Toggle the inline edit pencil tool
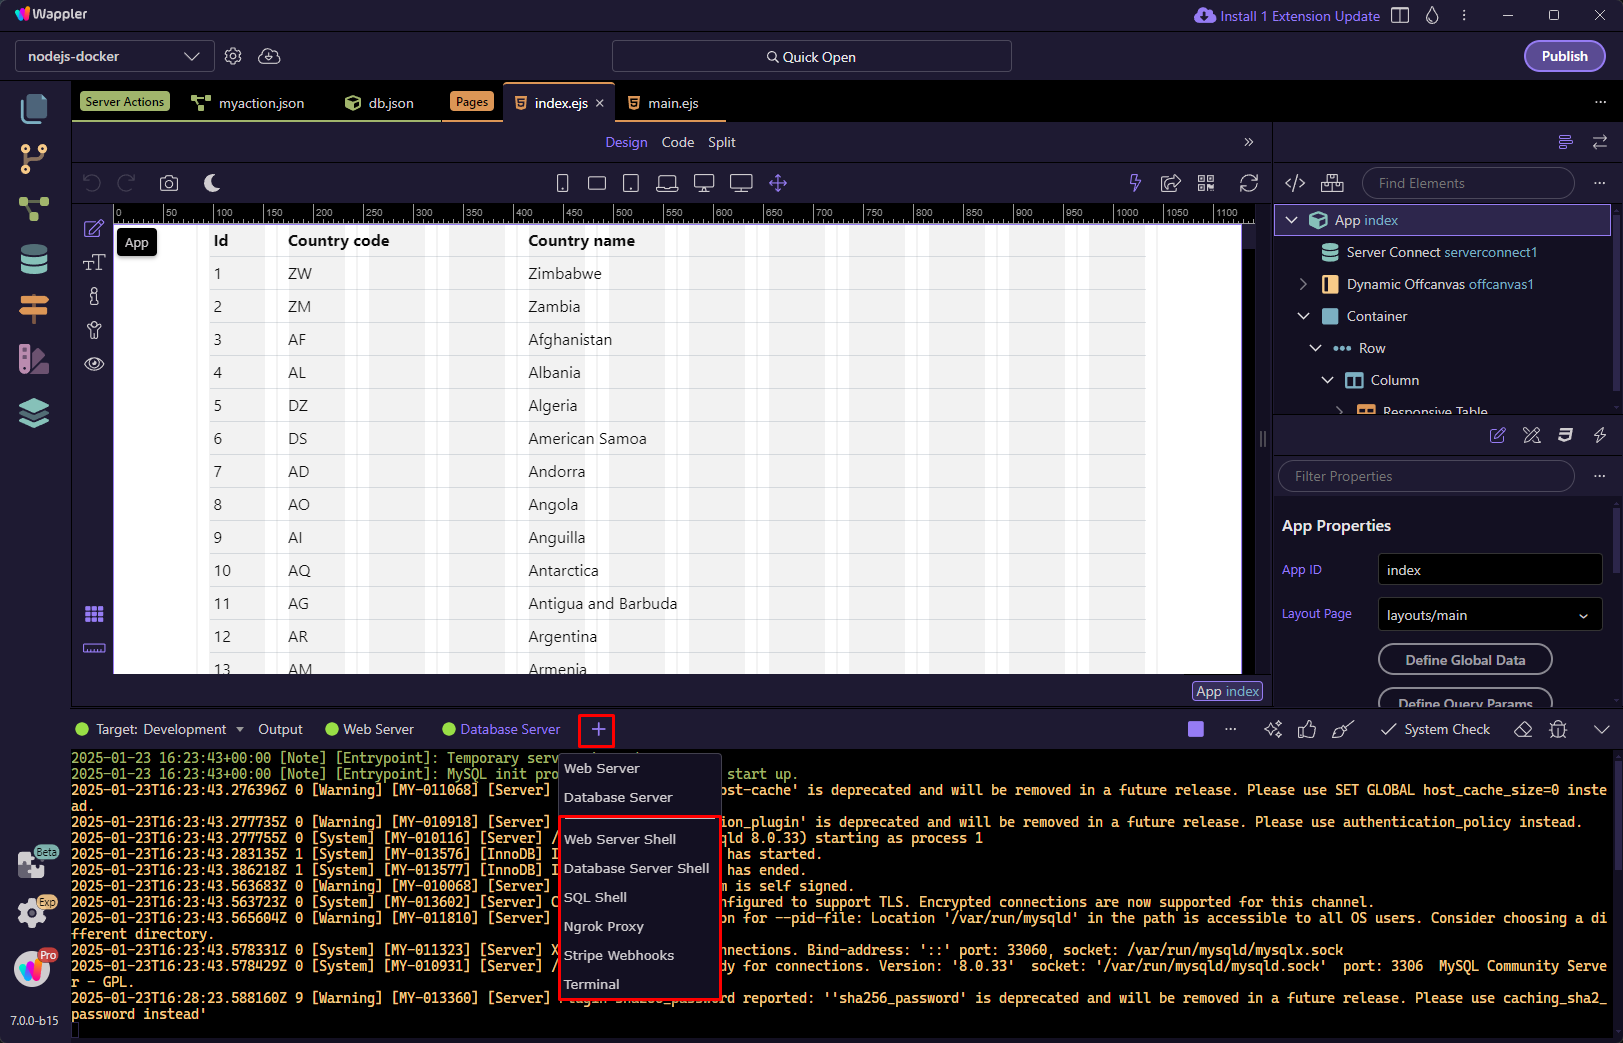The height and width of the screenshot is (1043, 1623). 94,229
